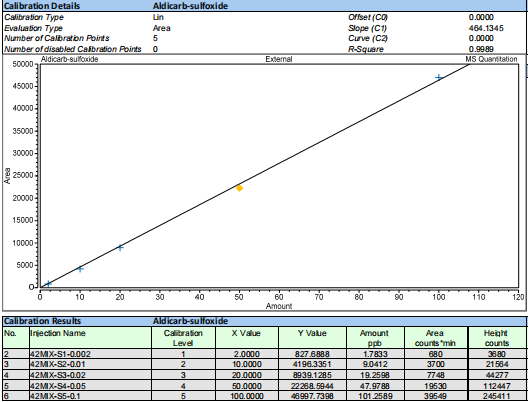
Task: Click the Calibration Level column header
Action: coord(183,338)
